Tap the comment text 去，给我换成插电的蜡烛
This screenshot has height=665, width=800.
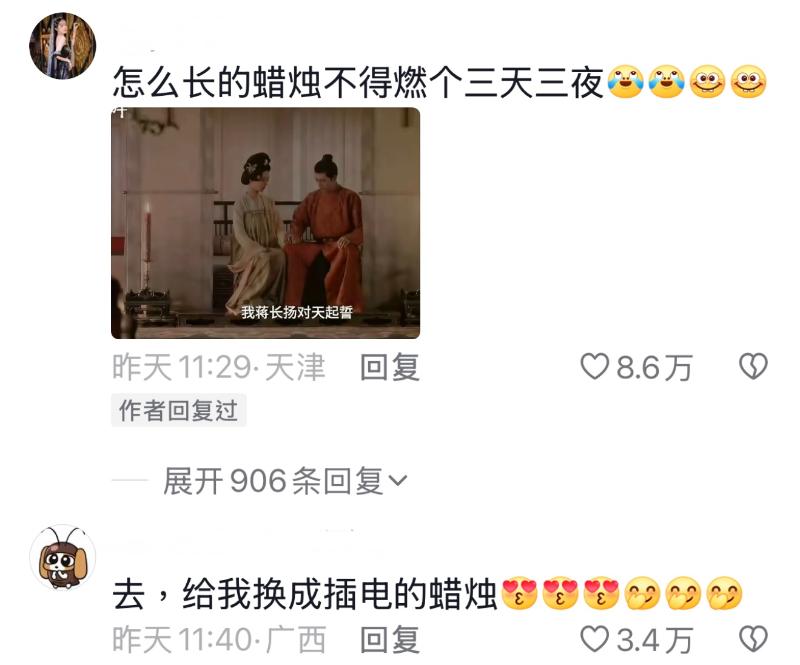[x=305, y=594]
